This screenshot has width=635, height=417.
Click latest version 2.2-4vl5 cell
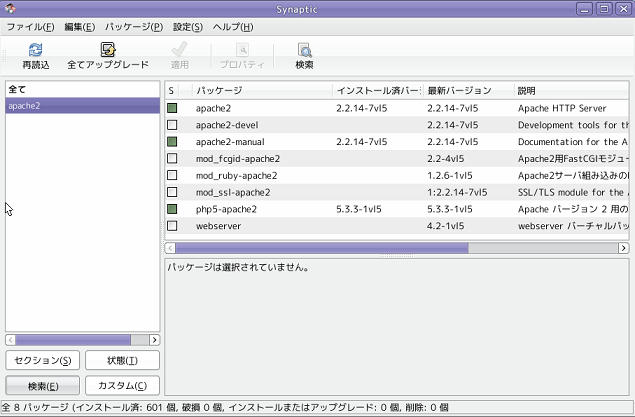(445, 159)
